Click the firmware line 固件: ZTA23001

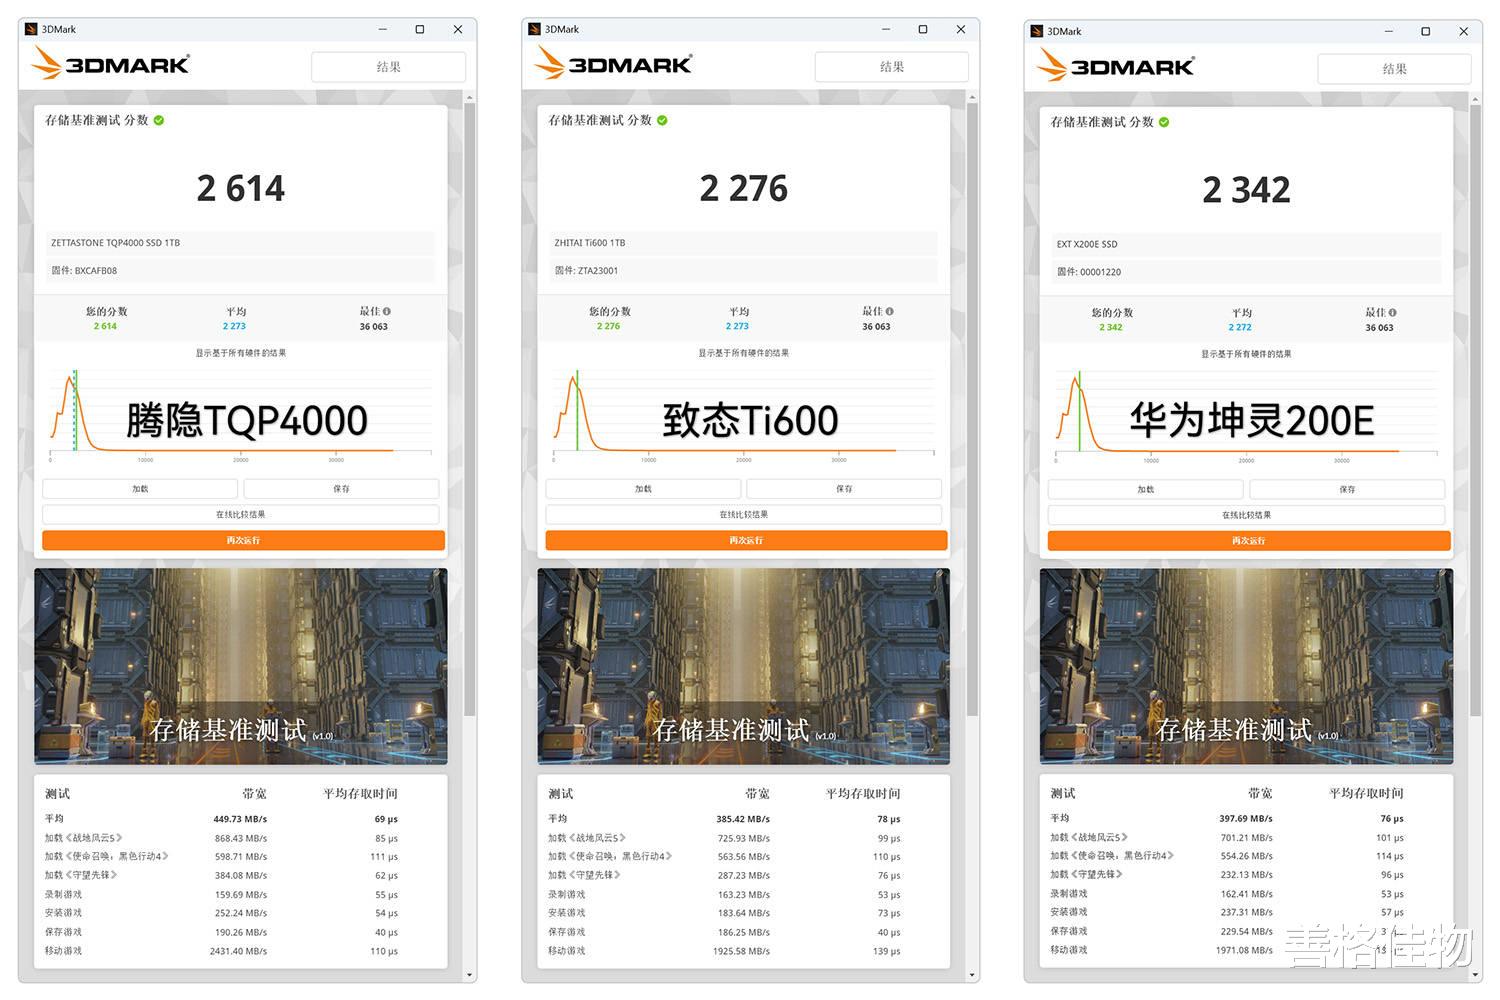click(x=586, y=271)
